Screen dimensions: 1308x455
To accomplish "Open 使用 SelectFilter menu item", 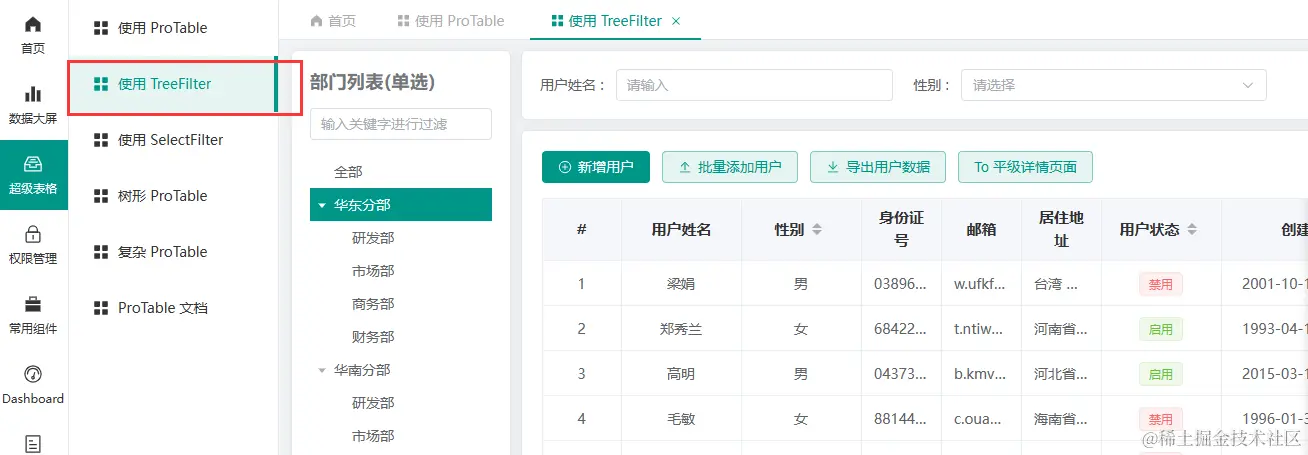I will pos(173,140).
